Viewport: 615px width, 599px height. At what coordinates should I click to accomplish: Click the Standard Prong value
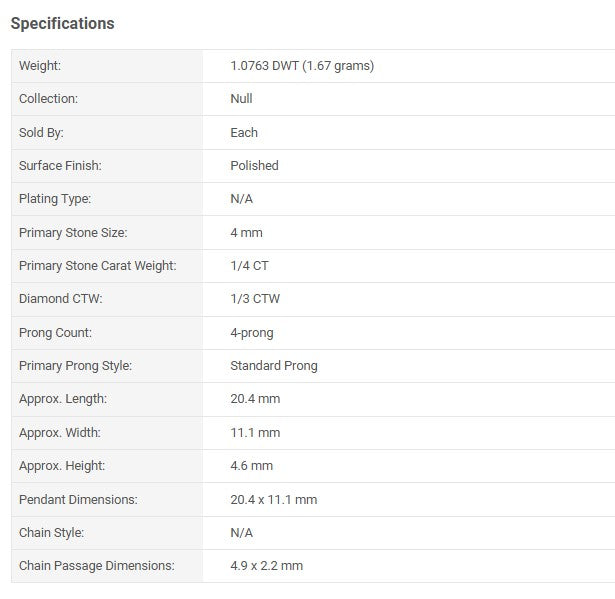[273, 366]
